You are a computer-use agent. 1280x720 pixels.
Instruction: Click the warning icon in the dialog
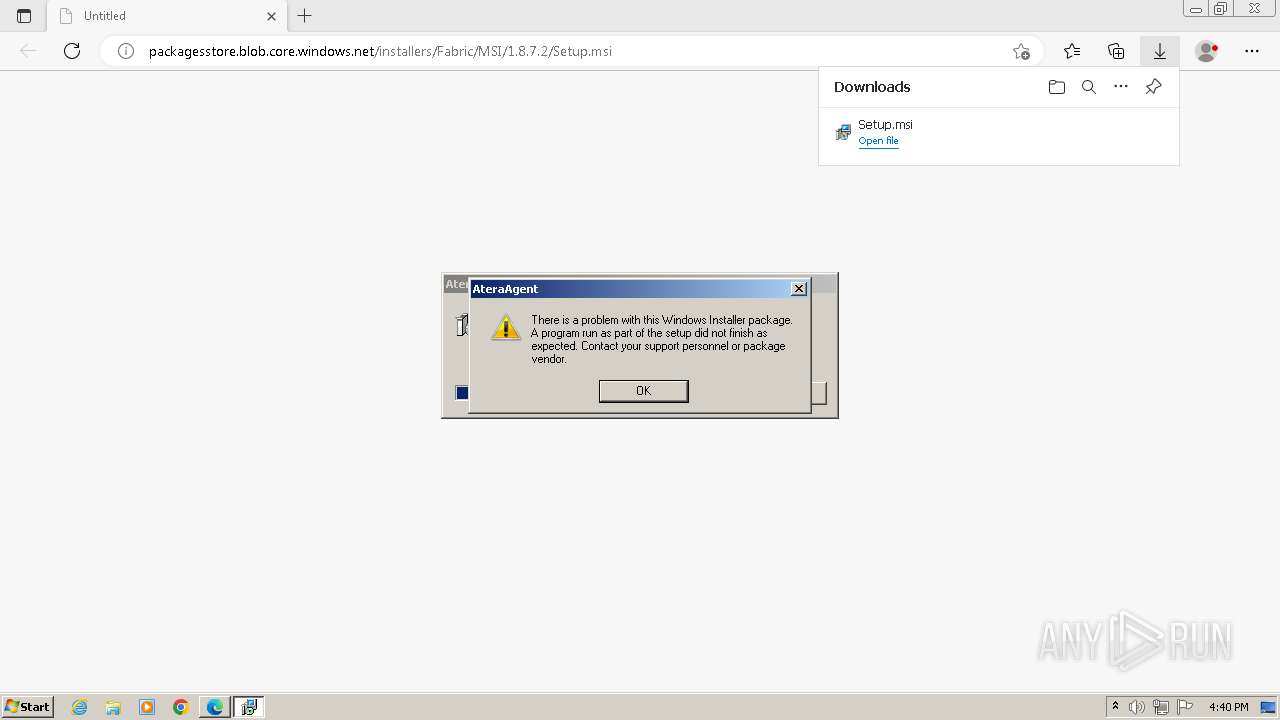click(x=506, y=327)
